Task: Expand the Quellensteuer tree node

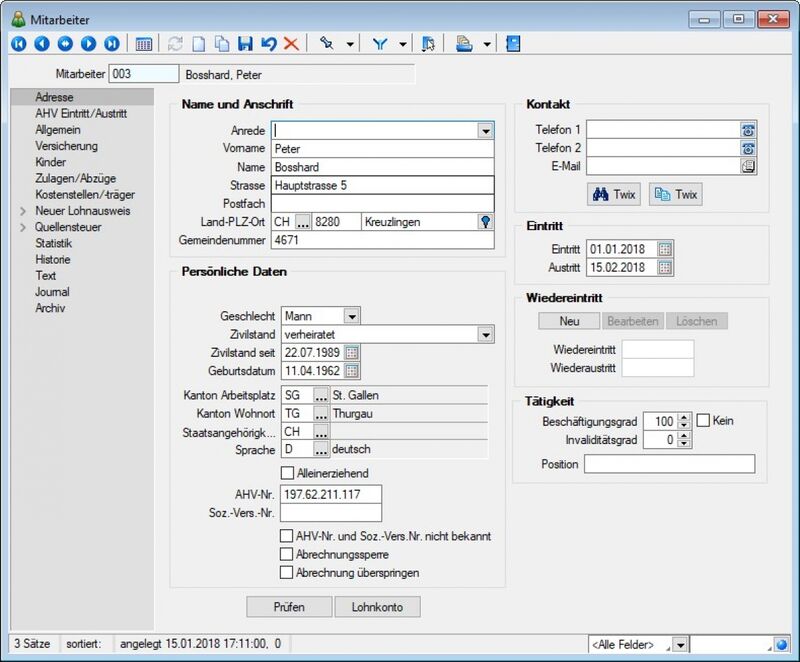Action: coord(23,227)
